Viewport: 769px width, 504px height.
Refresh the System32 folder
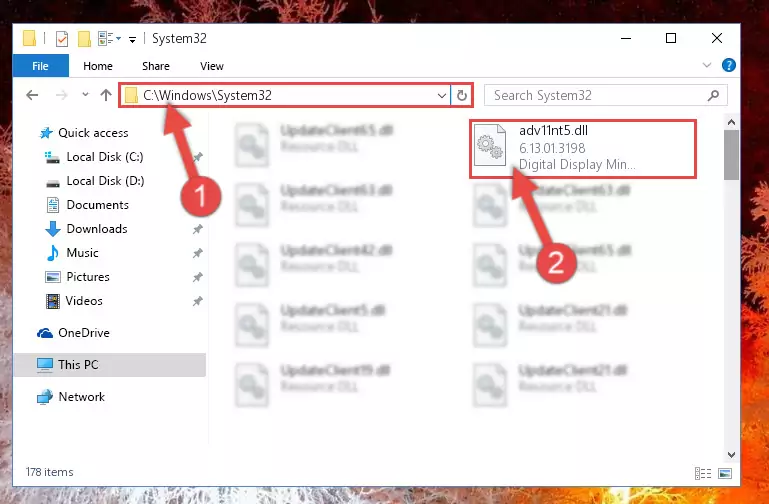[x=461, y=96]
